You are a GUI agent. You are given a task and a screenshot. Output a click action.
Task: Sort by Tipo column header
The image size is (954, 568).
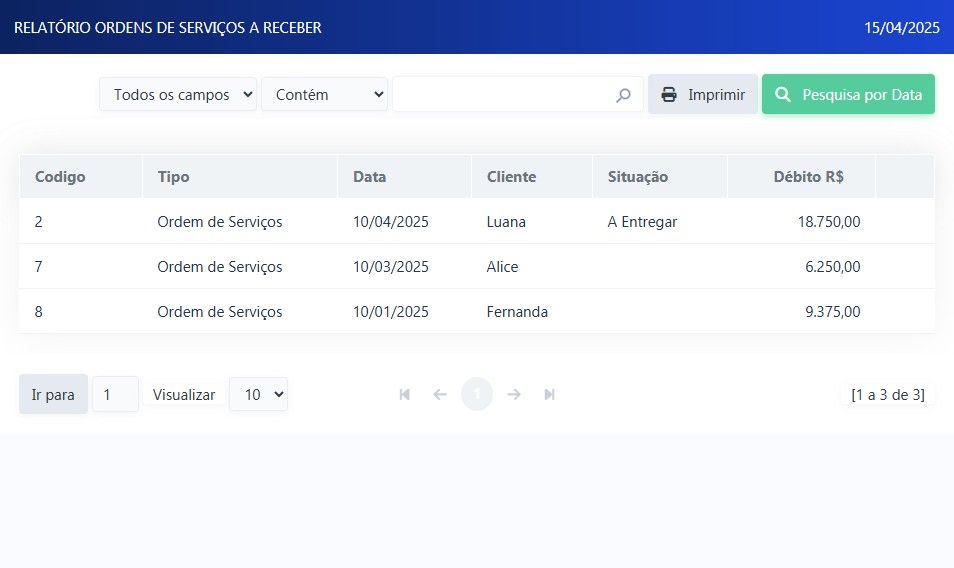coord(173,177)
